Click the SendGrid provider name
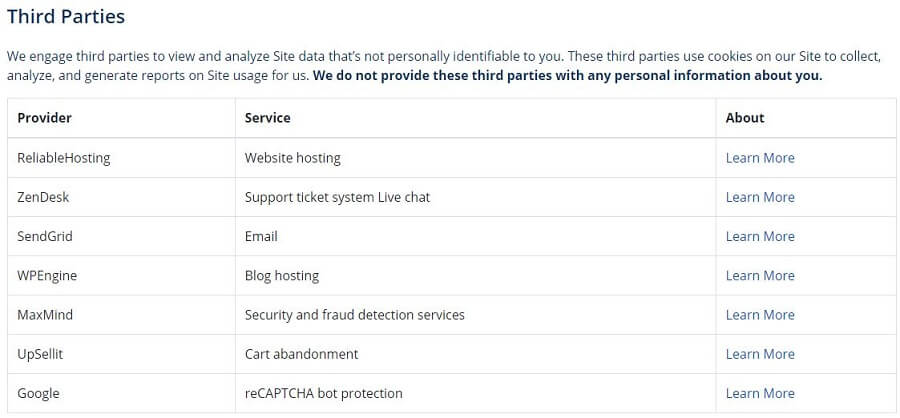 click(45, 236)
